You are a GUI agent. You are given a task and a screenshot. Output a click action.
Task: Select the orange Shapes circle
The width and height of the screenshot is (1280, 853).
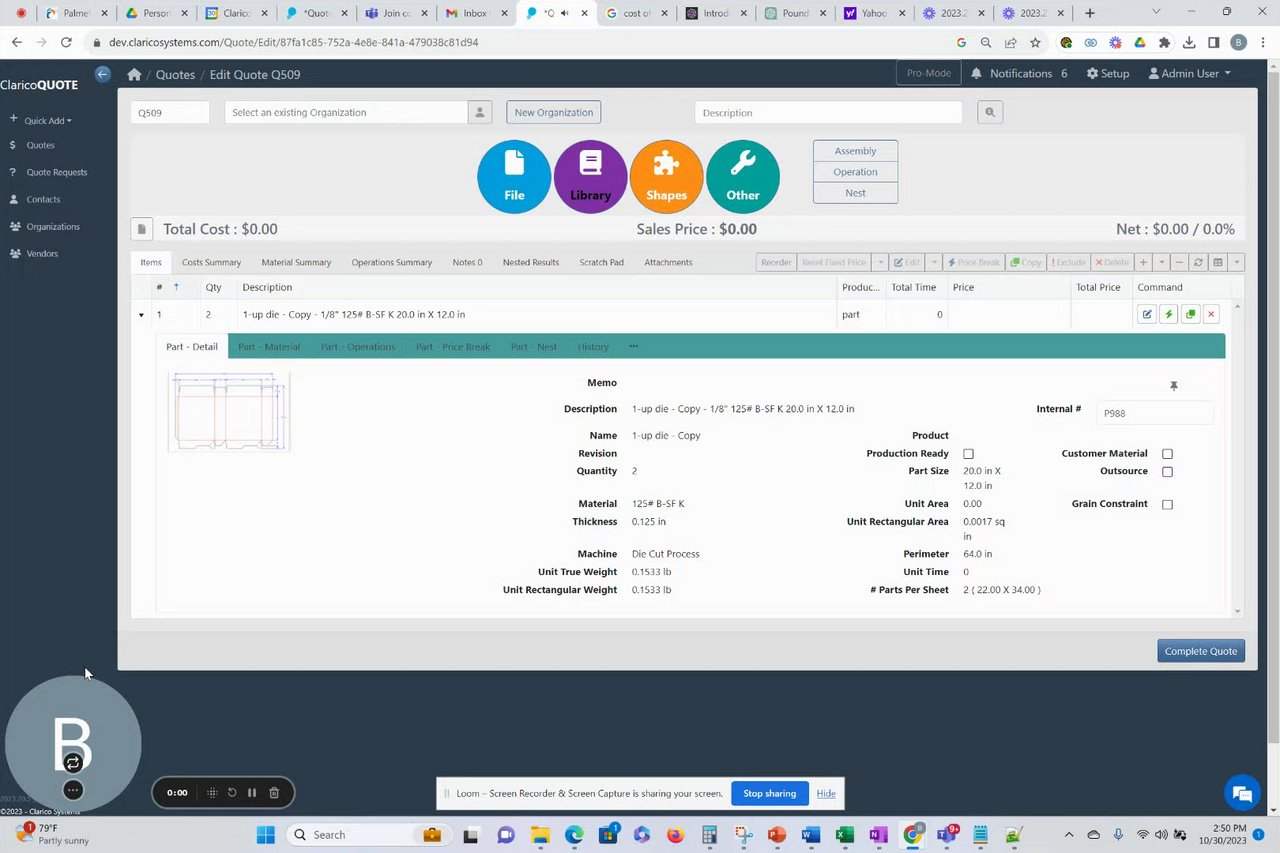[x=666, y=177]
